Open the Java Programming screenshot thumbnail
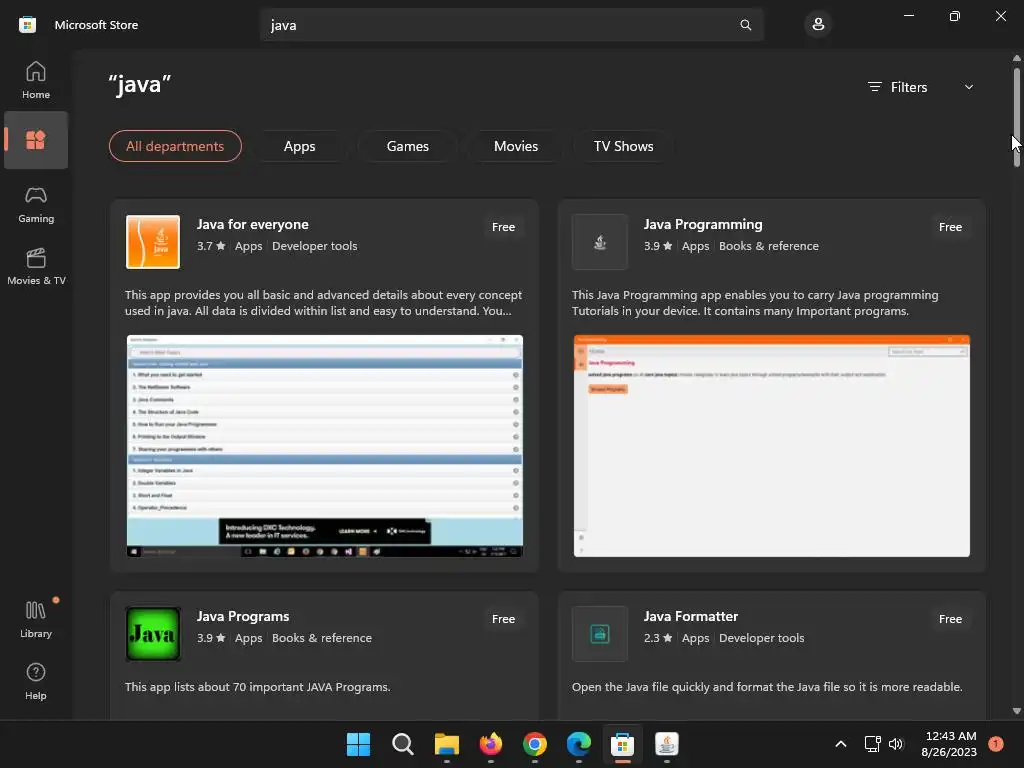The height and width of the screenshot is (768, 1024). tap(771, 446)
